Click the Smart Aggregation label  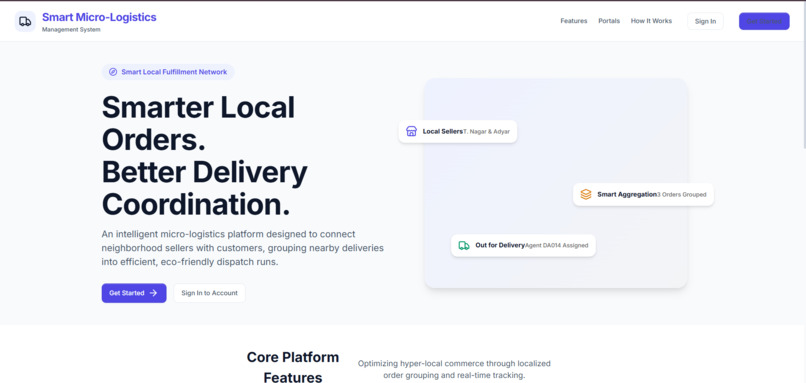click(627, 195)
